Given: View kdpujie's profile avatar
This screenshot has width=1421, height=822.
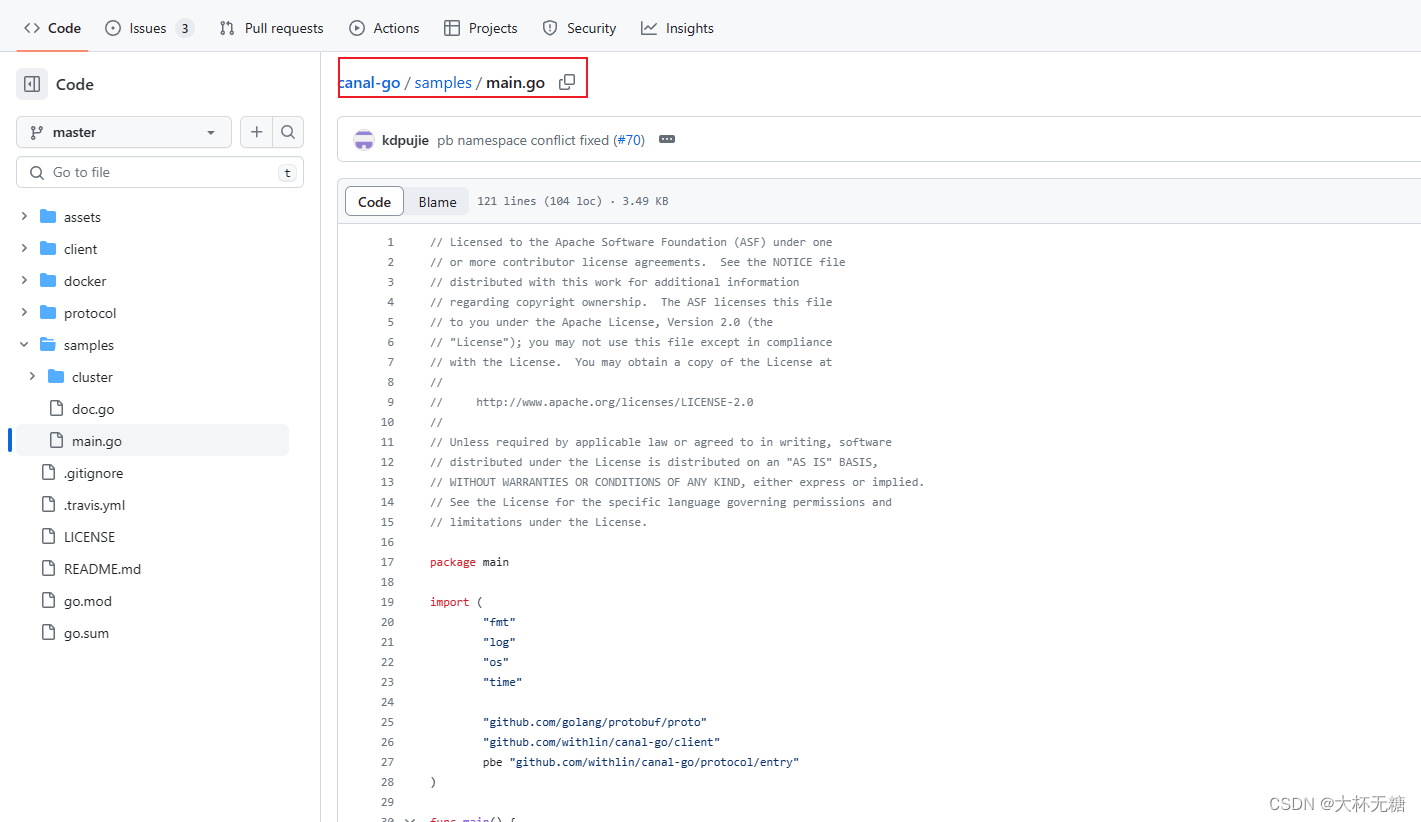Looking at the screenshot, I should (x=364, y=139).
